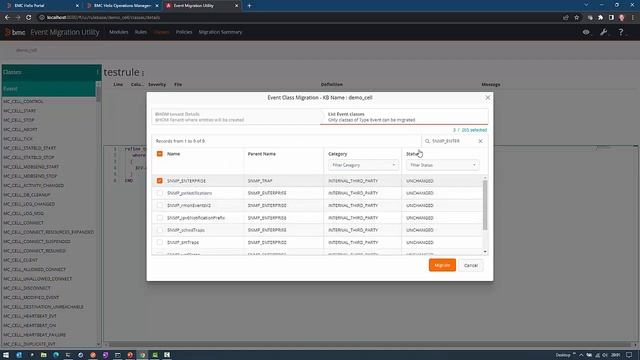The width and height of the screenshot is (640, 360).
Task: Click the Parent Name column header
Action: [262, 154]
